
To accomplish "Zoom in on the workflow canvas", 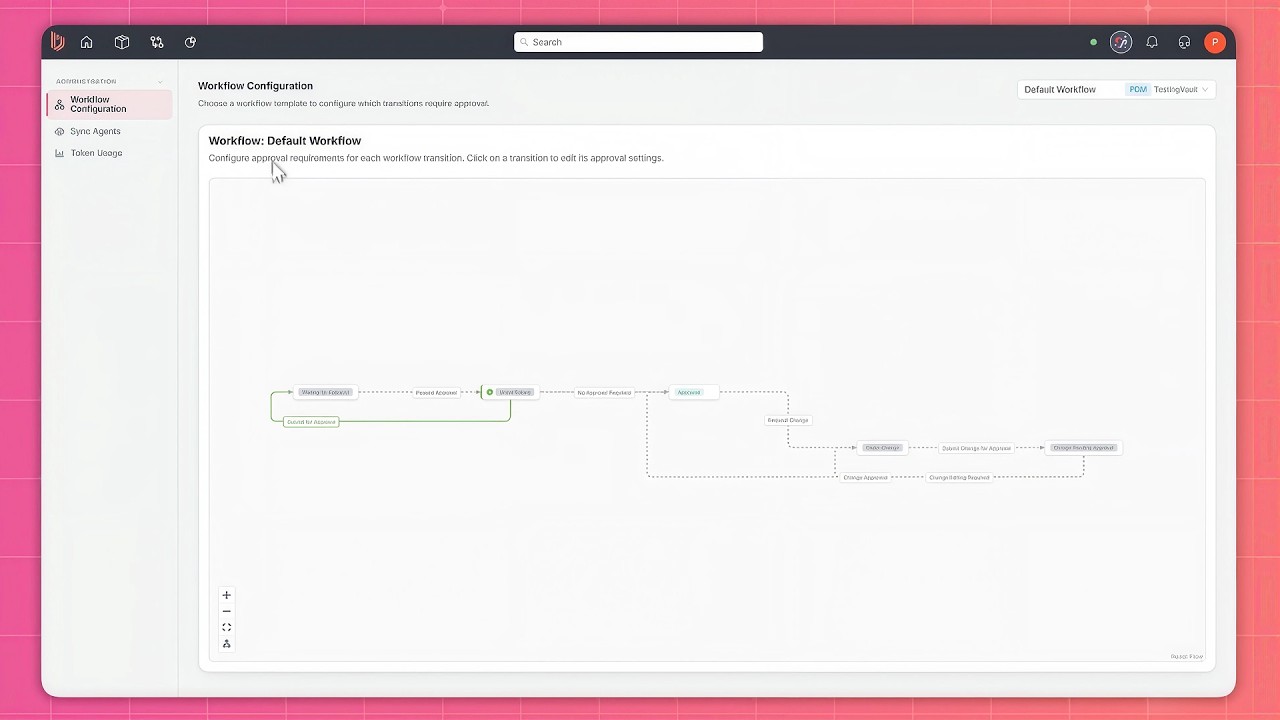I will coord(227,595).
